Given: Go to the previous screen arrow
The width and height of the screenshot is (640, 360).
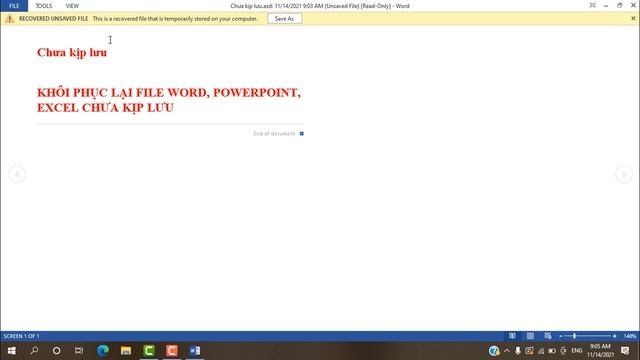Looking at the screenshot, I should click(x=17, y=174).
